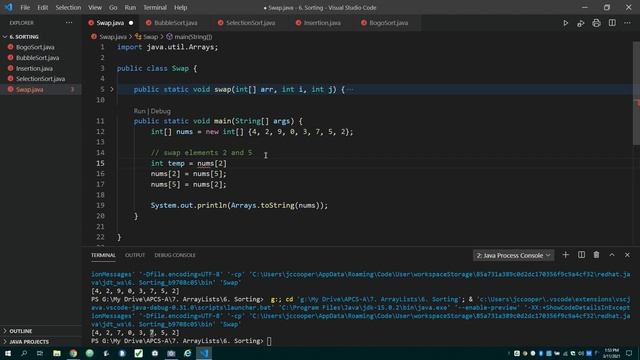
Task: Open File Explorer from the taskbar
Action: coord(57,353)
